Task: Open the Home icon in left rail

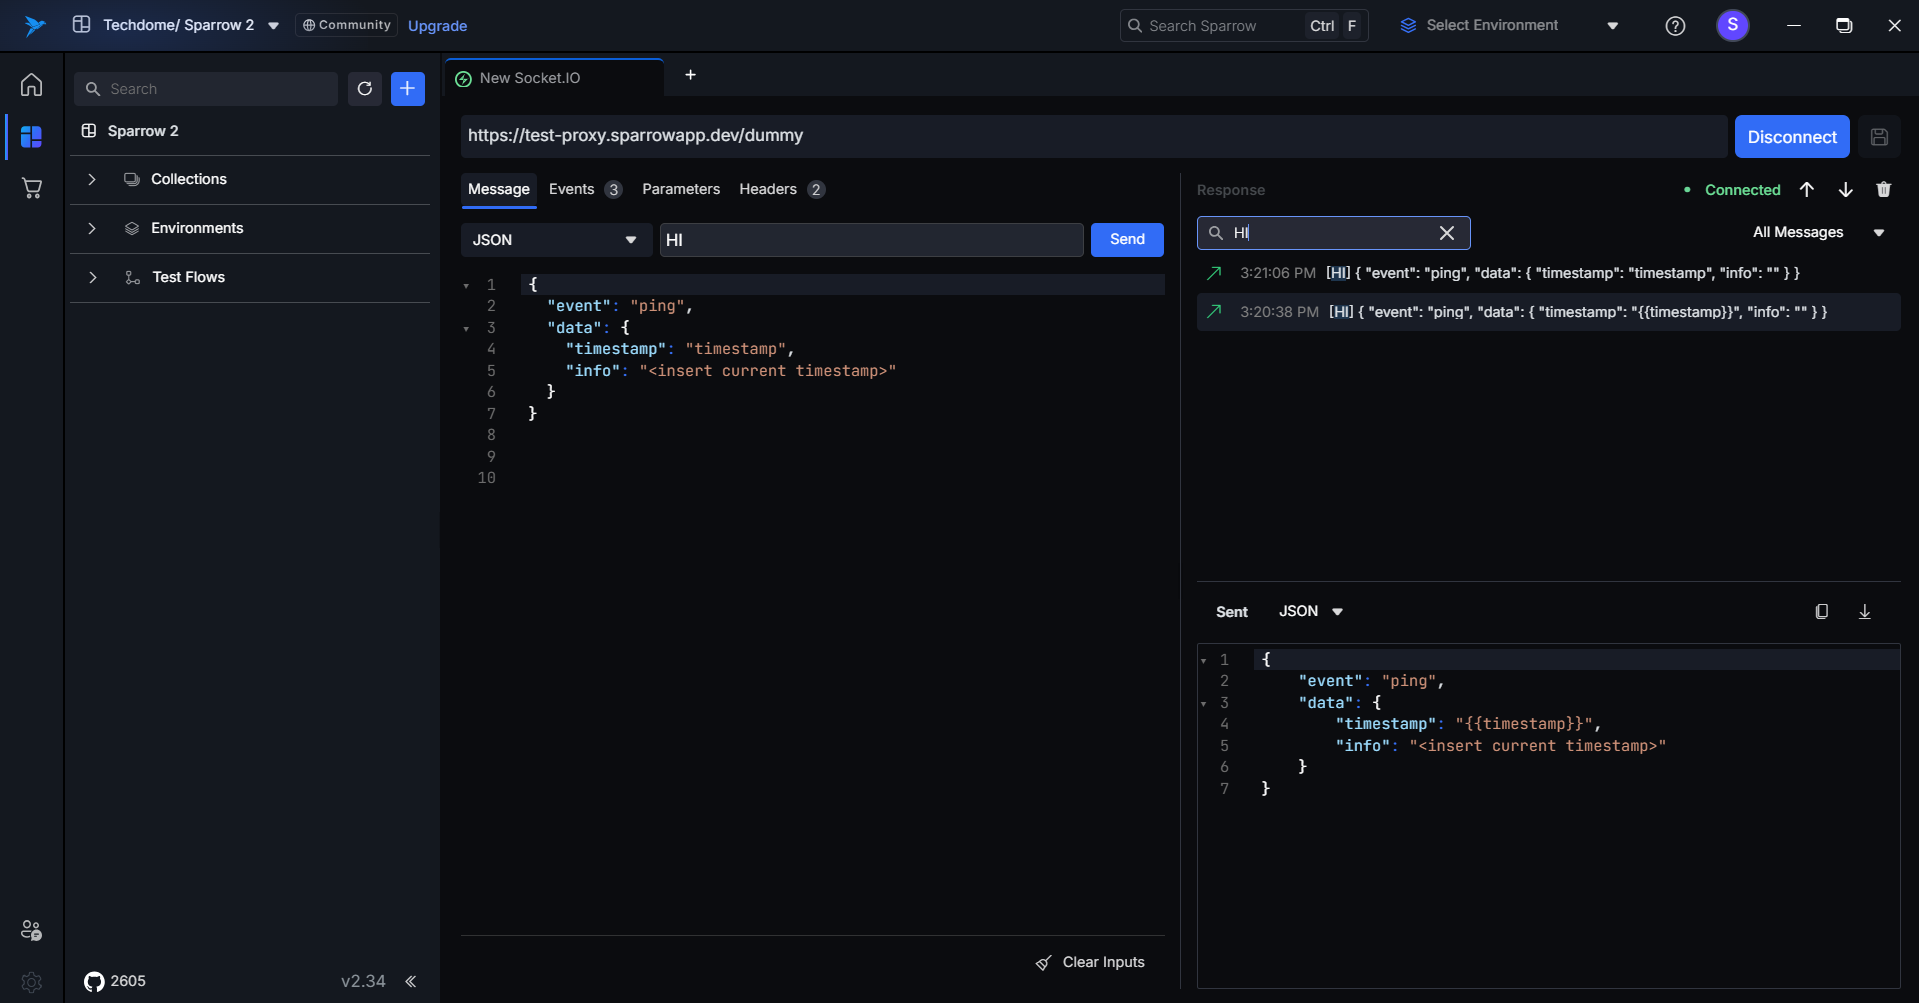Action: (32, 85)
